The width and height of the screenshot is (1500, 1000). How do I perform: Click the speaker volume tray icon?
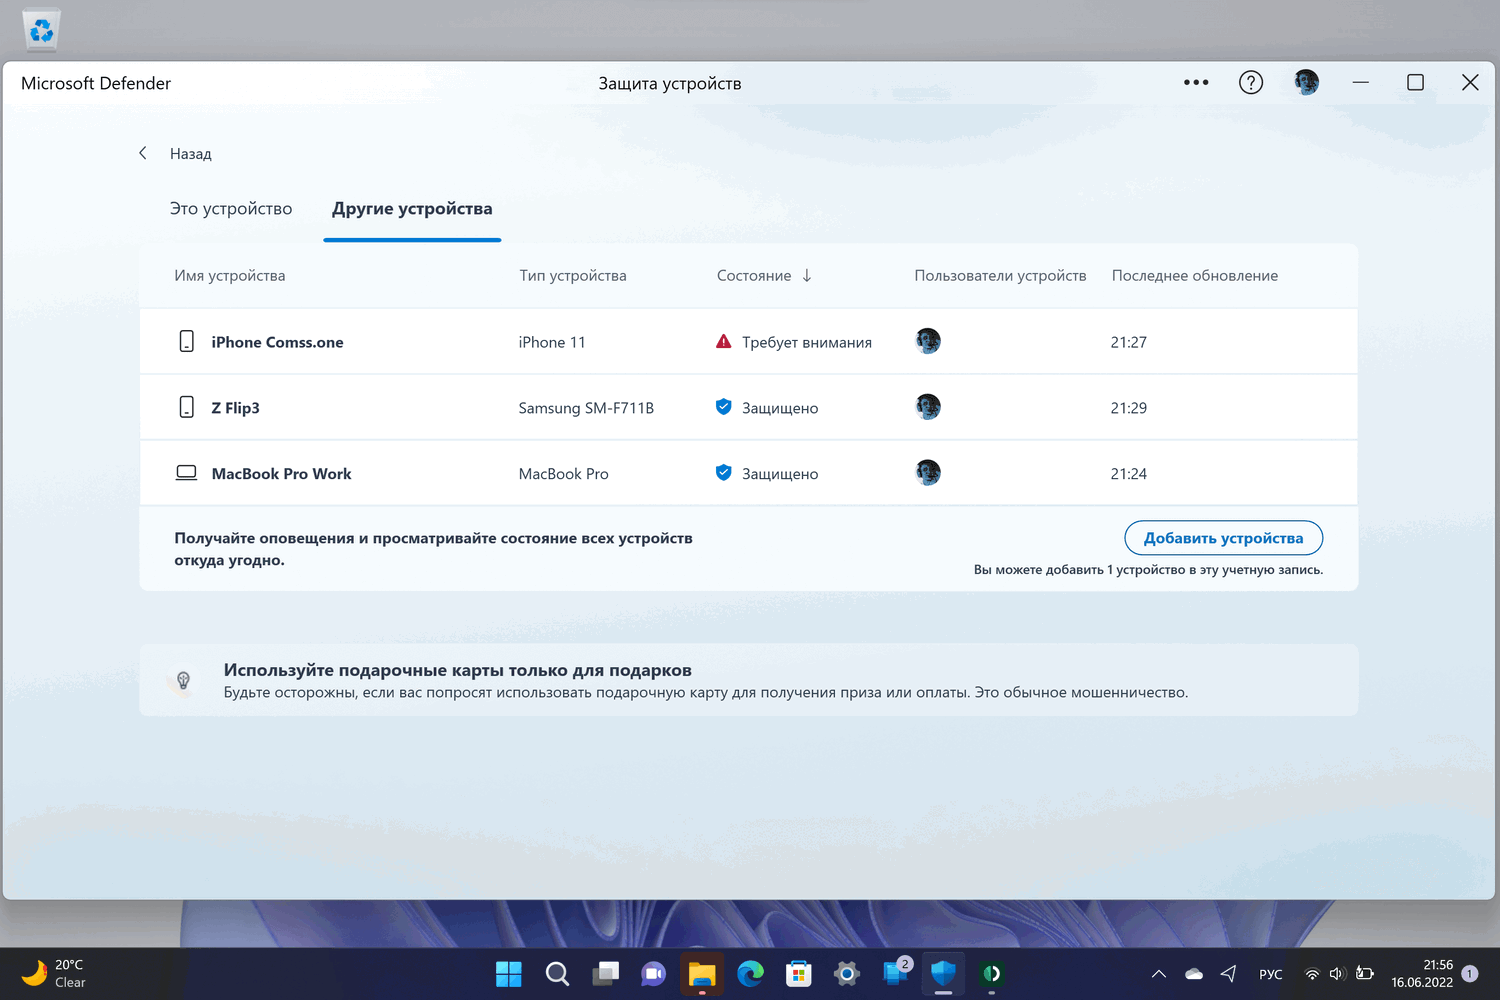pos(1337,974)
